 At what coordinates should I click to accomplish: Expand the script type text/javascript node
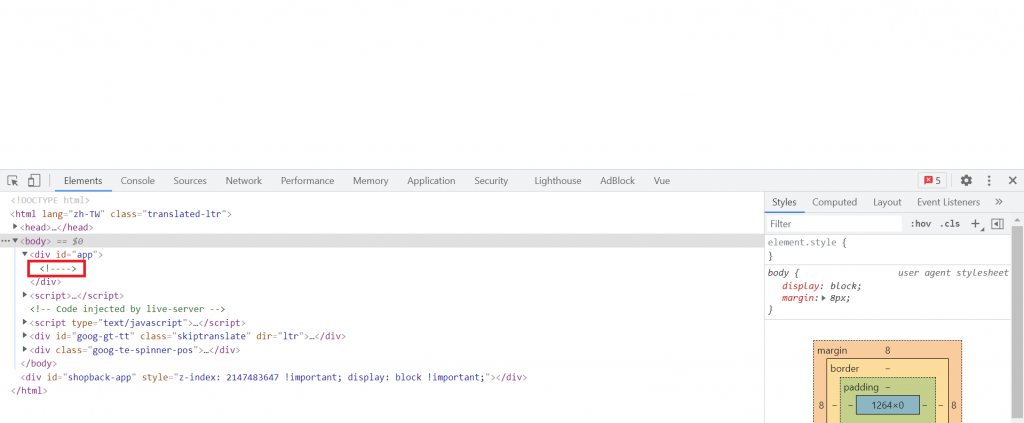tap(25, 322)
